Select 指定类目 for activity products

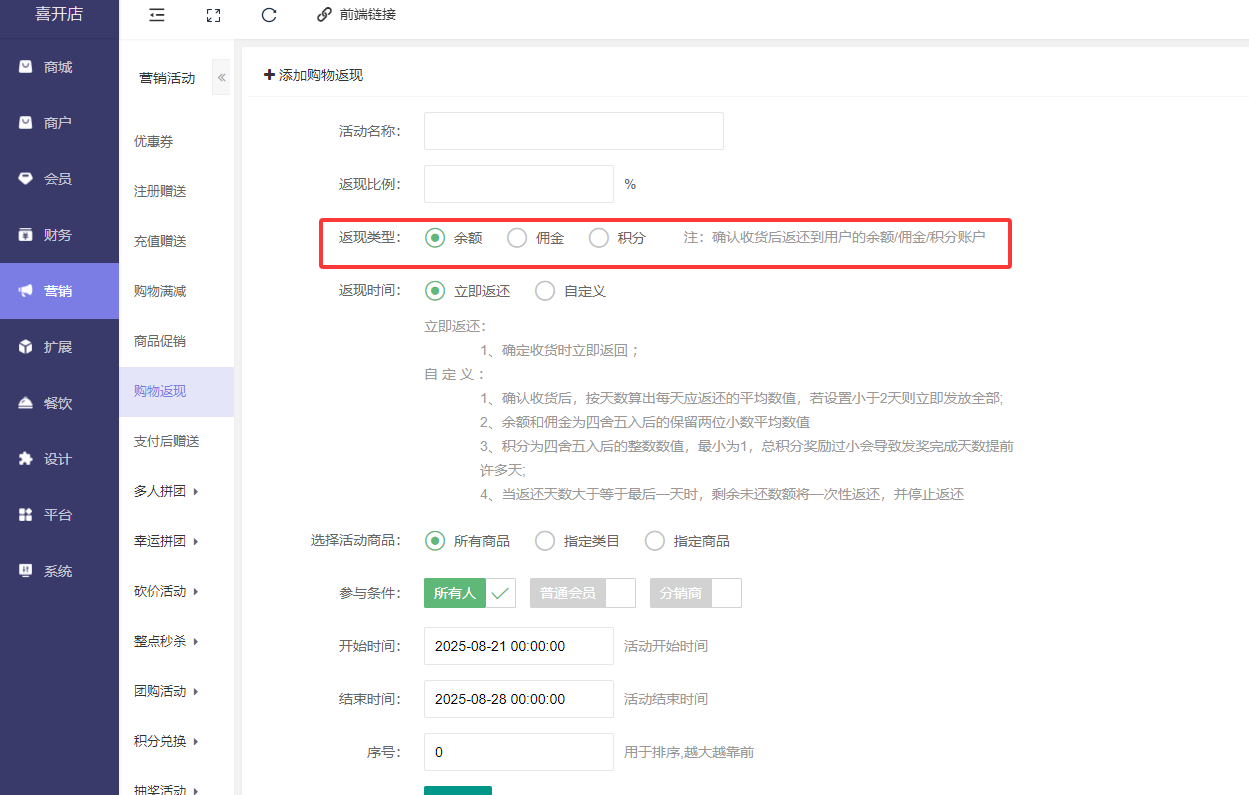point(577,541)
